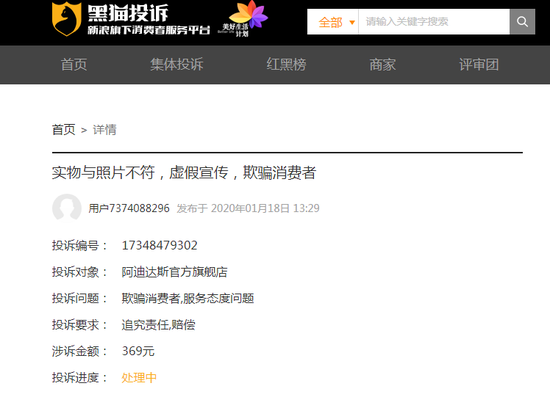Go to 首页 in the navigation bar
The height and width of the screenshot is (397, 550).
74,65
